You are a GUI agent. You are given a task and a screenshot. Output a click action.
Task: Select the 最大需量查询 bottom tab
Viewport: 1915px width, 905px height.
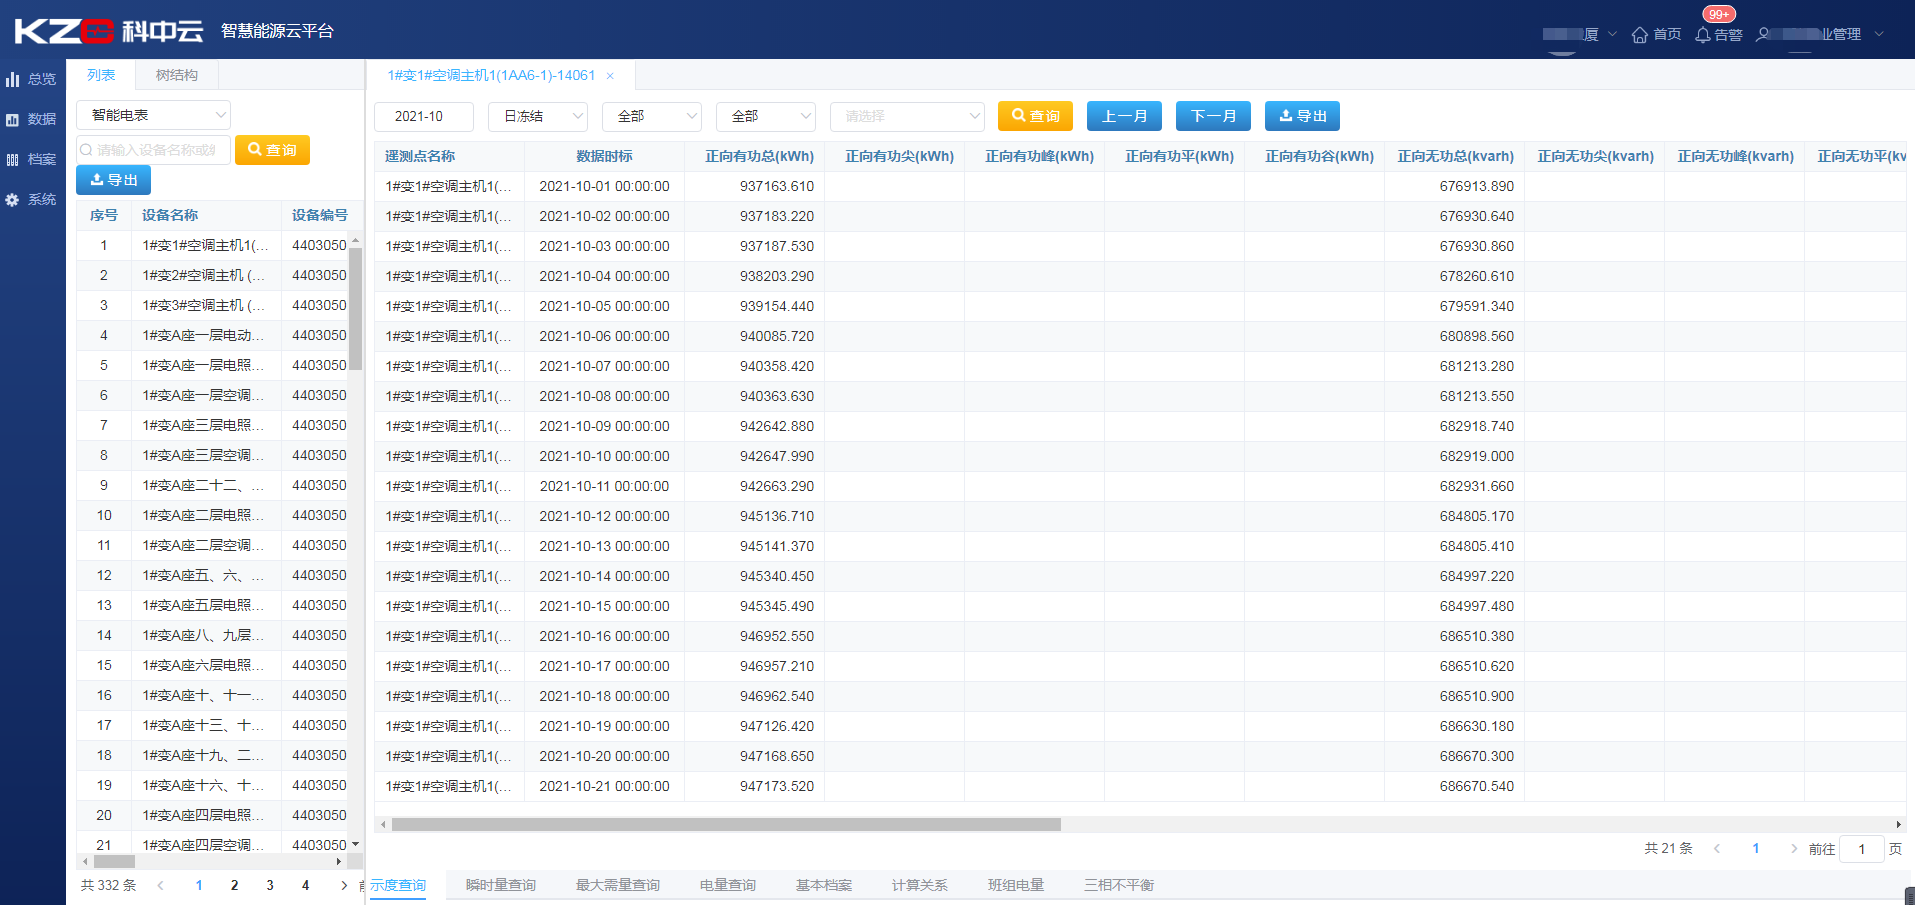point(618,885)
